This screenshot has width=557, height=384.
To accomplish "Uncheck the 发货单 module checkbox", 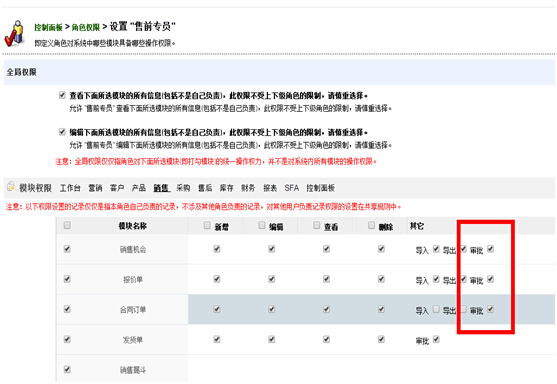I will [x=67, y=340].
